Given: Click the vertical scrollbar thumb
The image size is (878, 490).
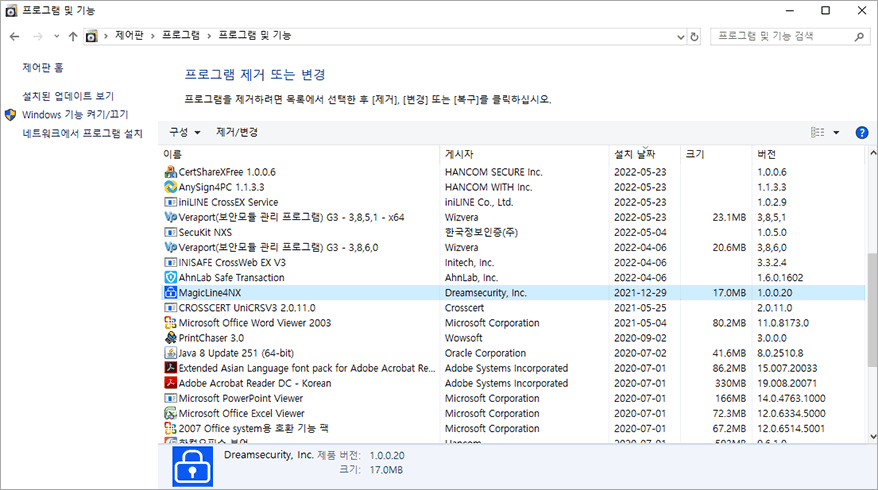Looking at the screenshot, I should tap(872, 309).
